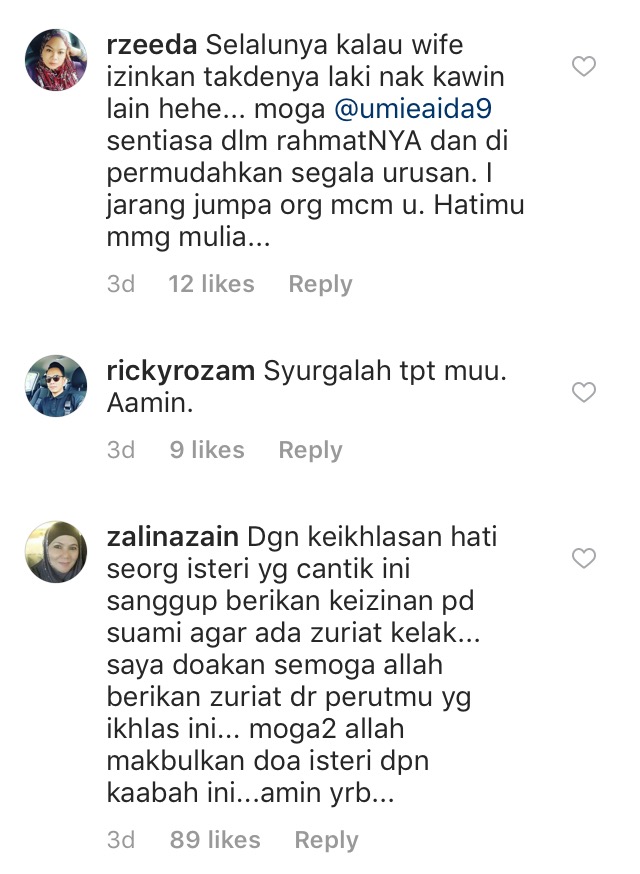Reply to zalinazain's comment
Viewport: 640px width, 874px height.
[326, 840]
